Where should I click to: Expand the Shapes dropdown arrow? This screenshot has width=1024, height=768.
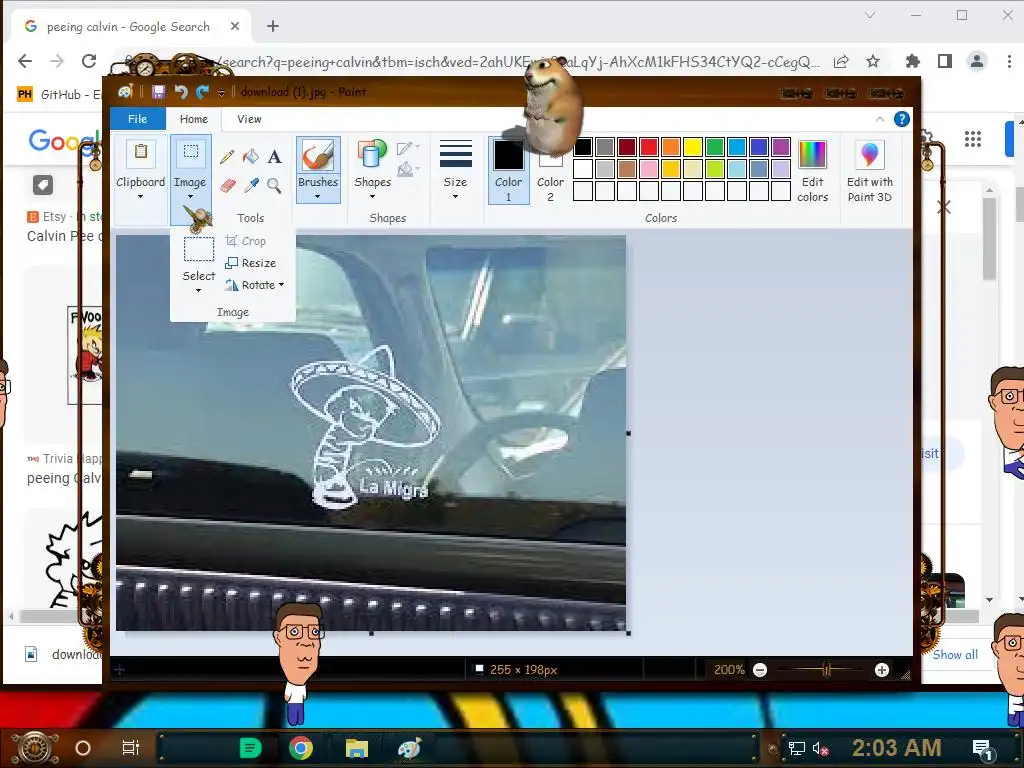(x=372, y=197)
